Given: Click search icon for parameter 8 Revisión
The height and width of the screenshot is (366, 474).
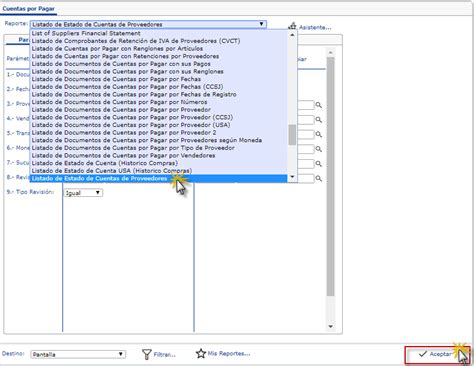Looking at the screenshot, I should point(319,178).
